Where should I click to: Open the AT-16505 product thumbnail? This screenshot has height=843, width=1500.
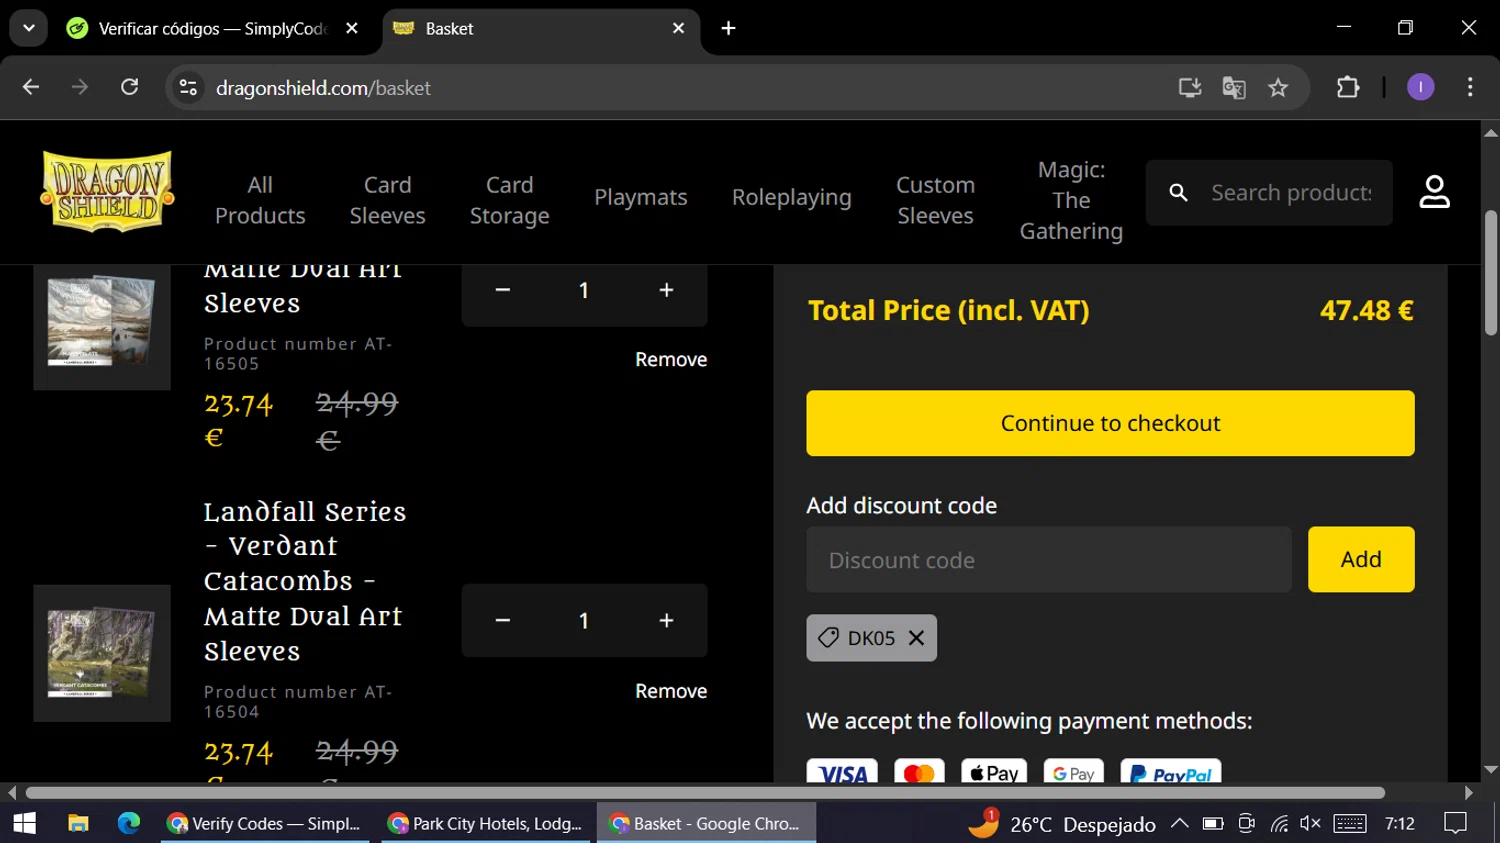click(x=102, y=327)
